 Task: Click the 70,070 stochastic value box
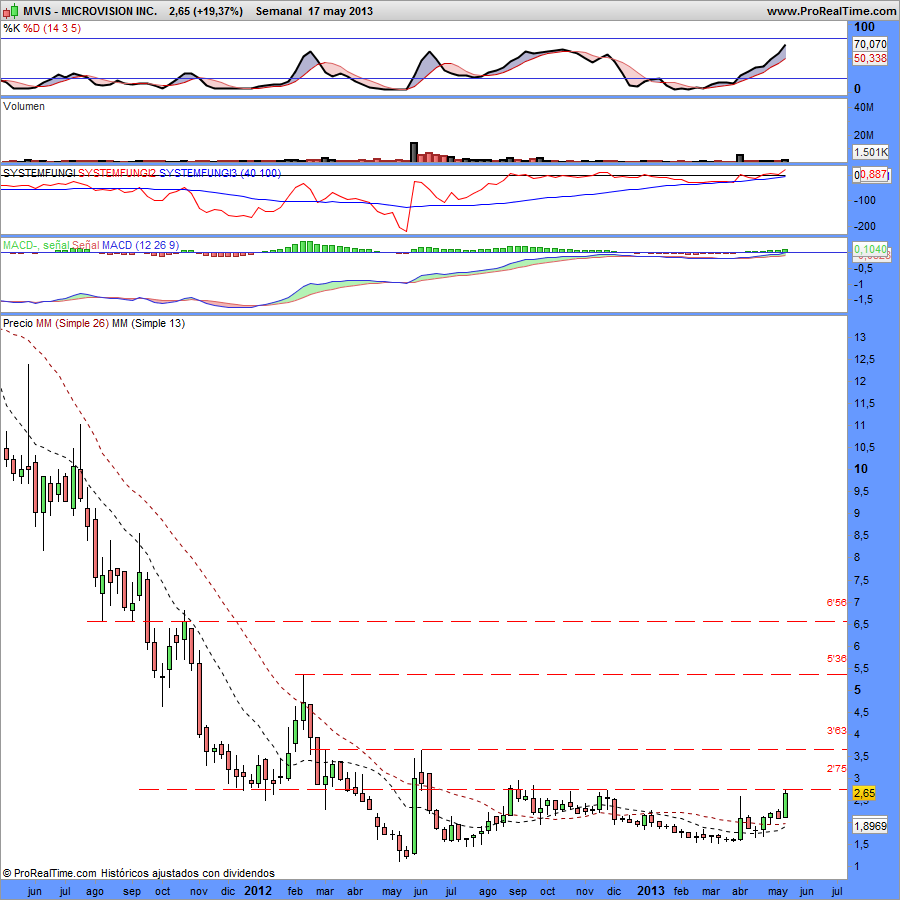pos(870,44)
